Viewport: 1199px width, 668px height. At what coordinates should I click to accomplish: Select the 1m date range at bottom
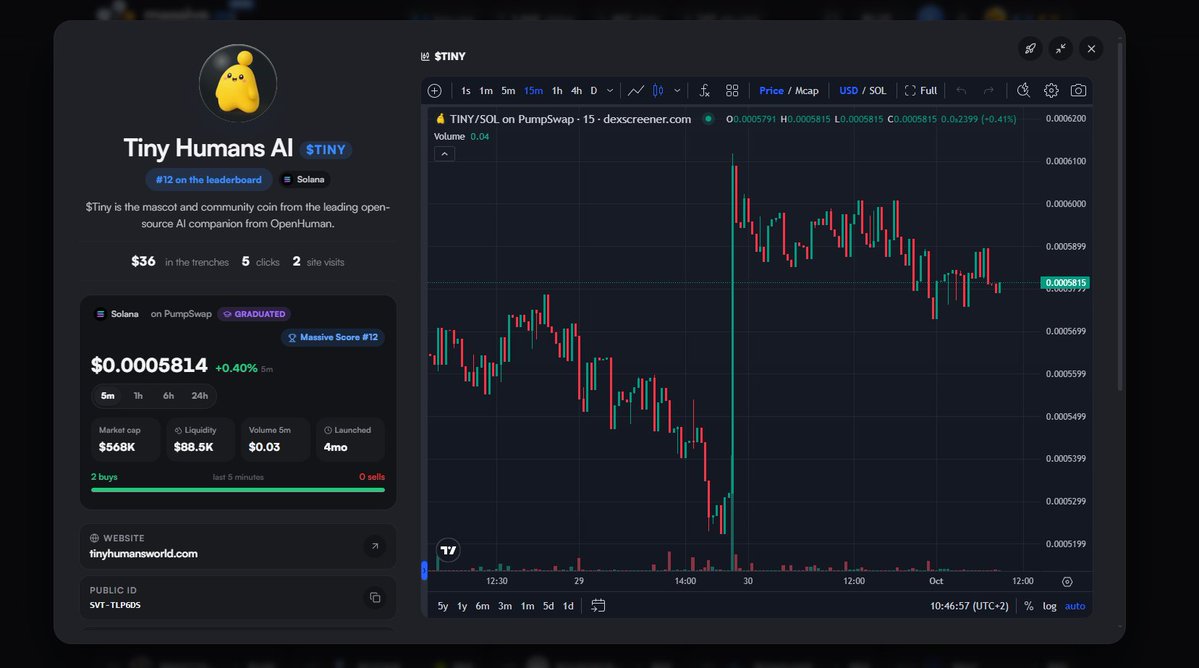point(528,606)
